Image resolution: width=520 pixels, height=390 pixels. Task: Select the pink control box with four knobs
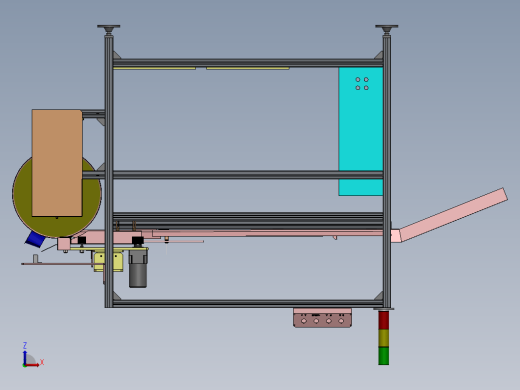[x=322, y=318]
